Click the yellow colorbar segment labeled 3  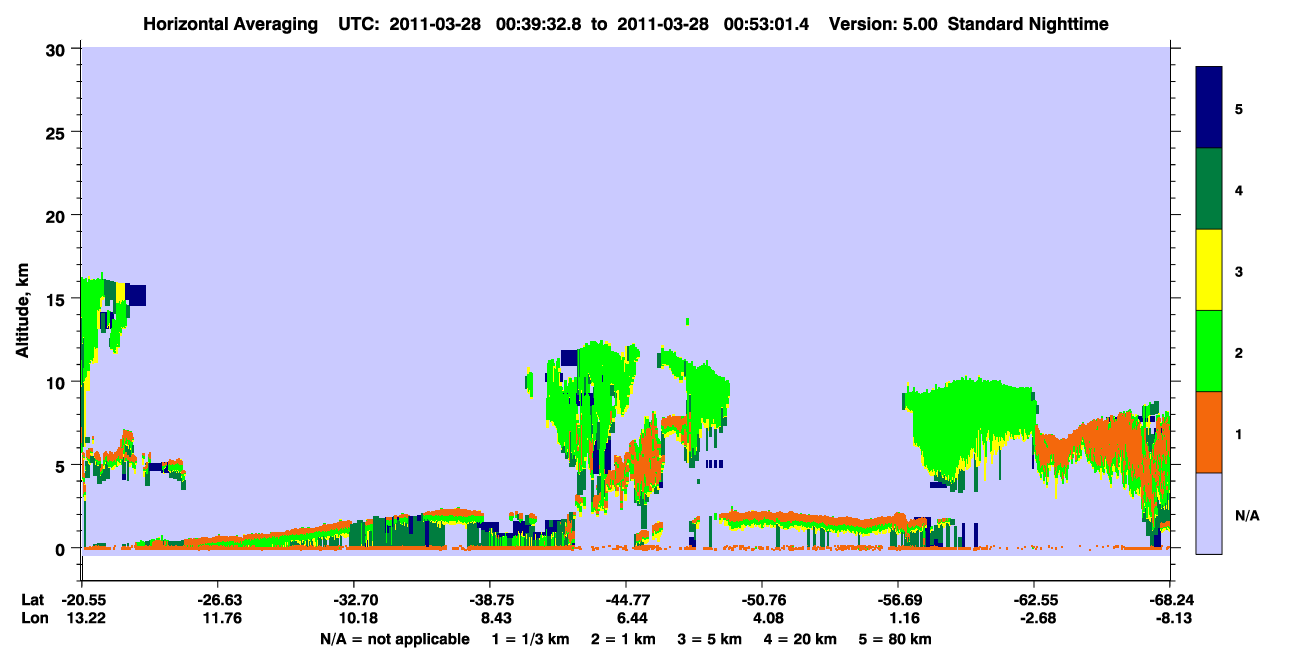pyautogui.click(x=1209, y=270)
